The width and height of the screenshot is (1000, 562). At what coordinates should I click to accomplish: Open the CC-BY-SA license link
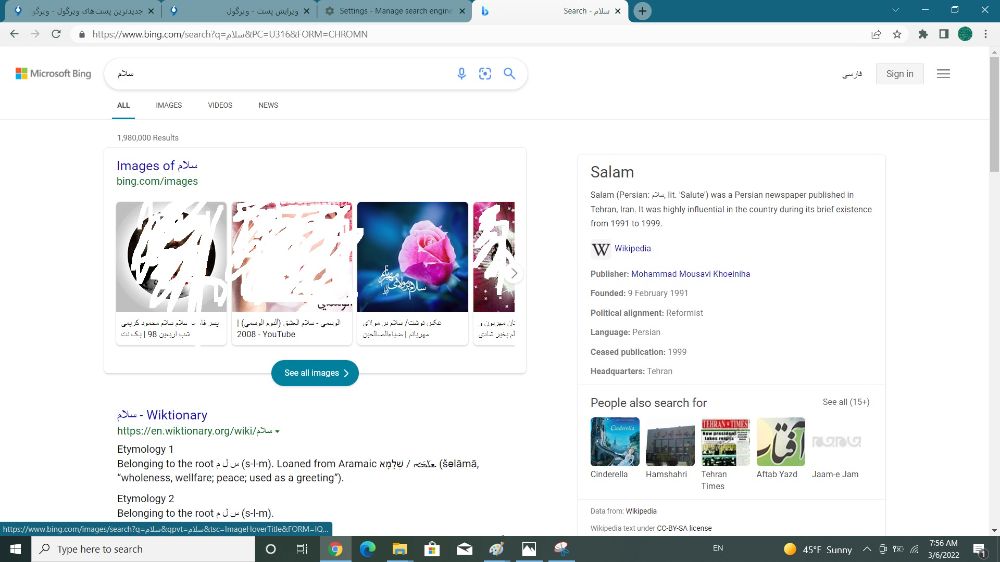tap(684, 528)
